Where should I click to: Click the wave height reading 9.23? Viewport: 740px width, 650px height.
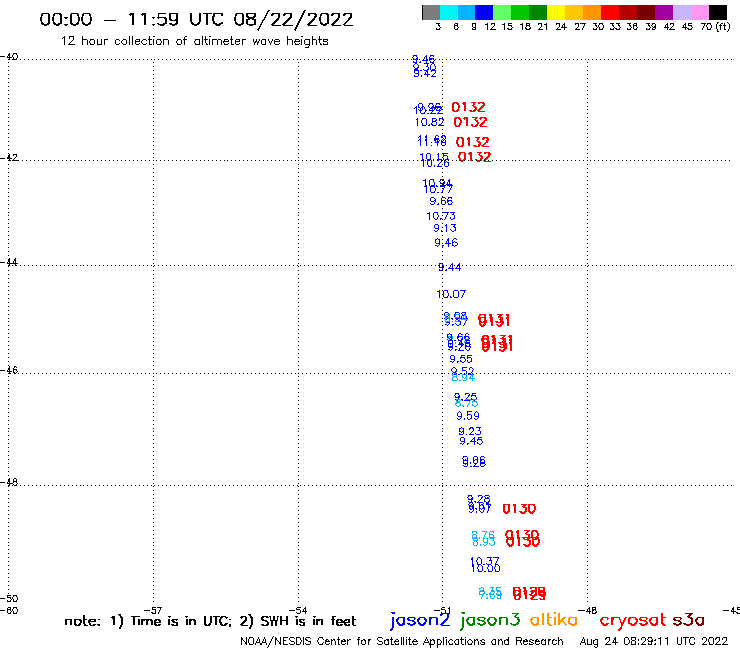470,431
